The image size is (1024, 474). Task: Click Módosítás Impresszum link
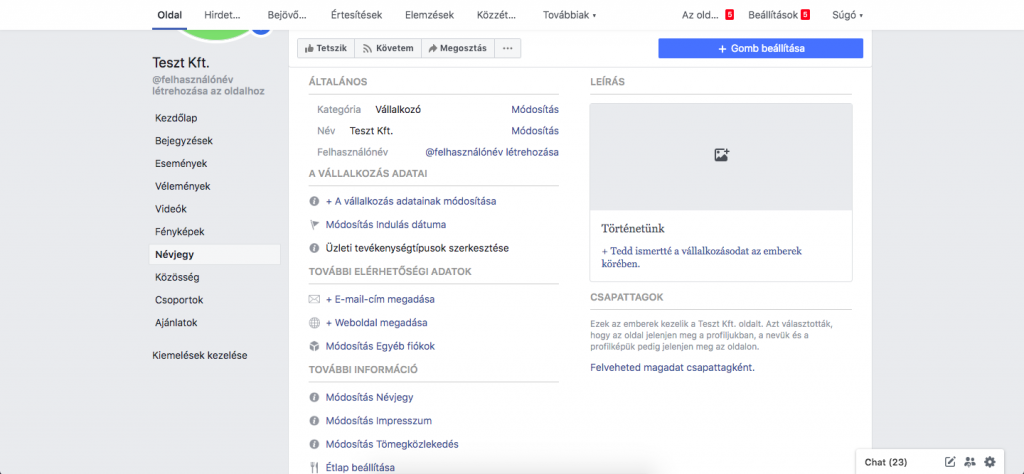(379, 421)
